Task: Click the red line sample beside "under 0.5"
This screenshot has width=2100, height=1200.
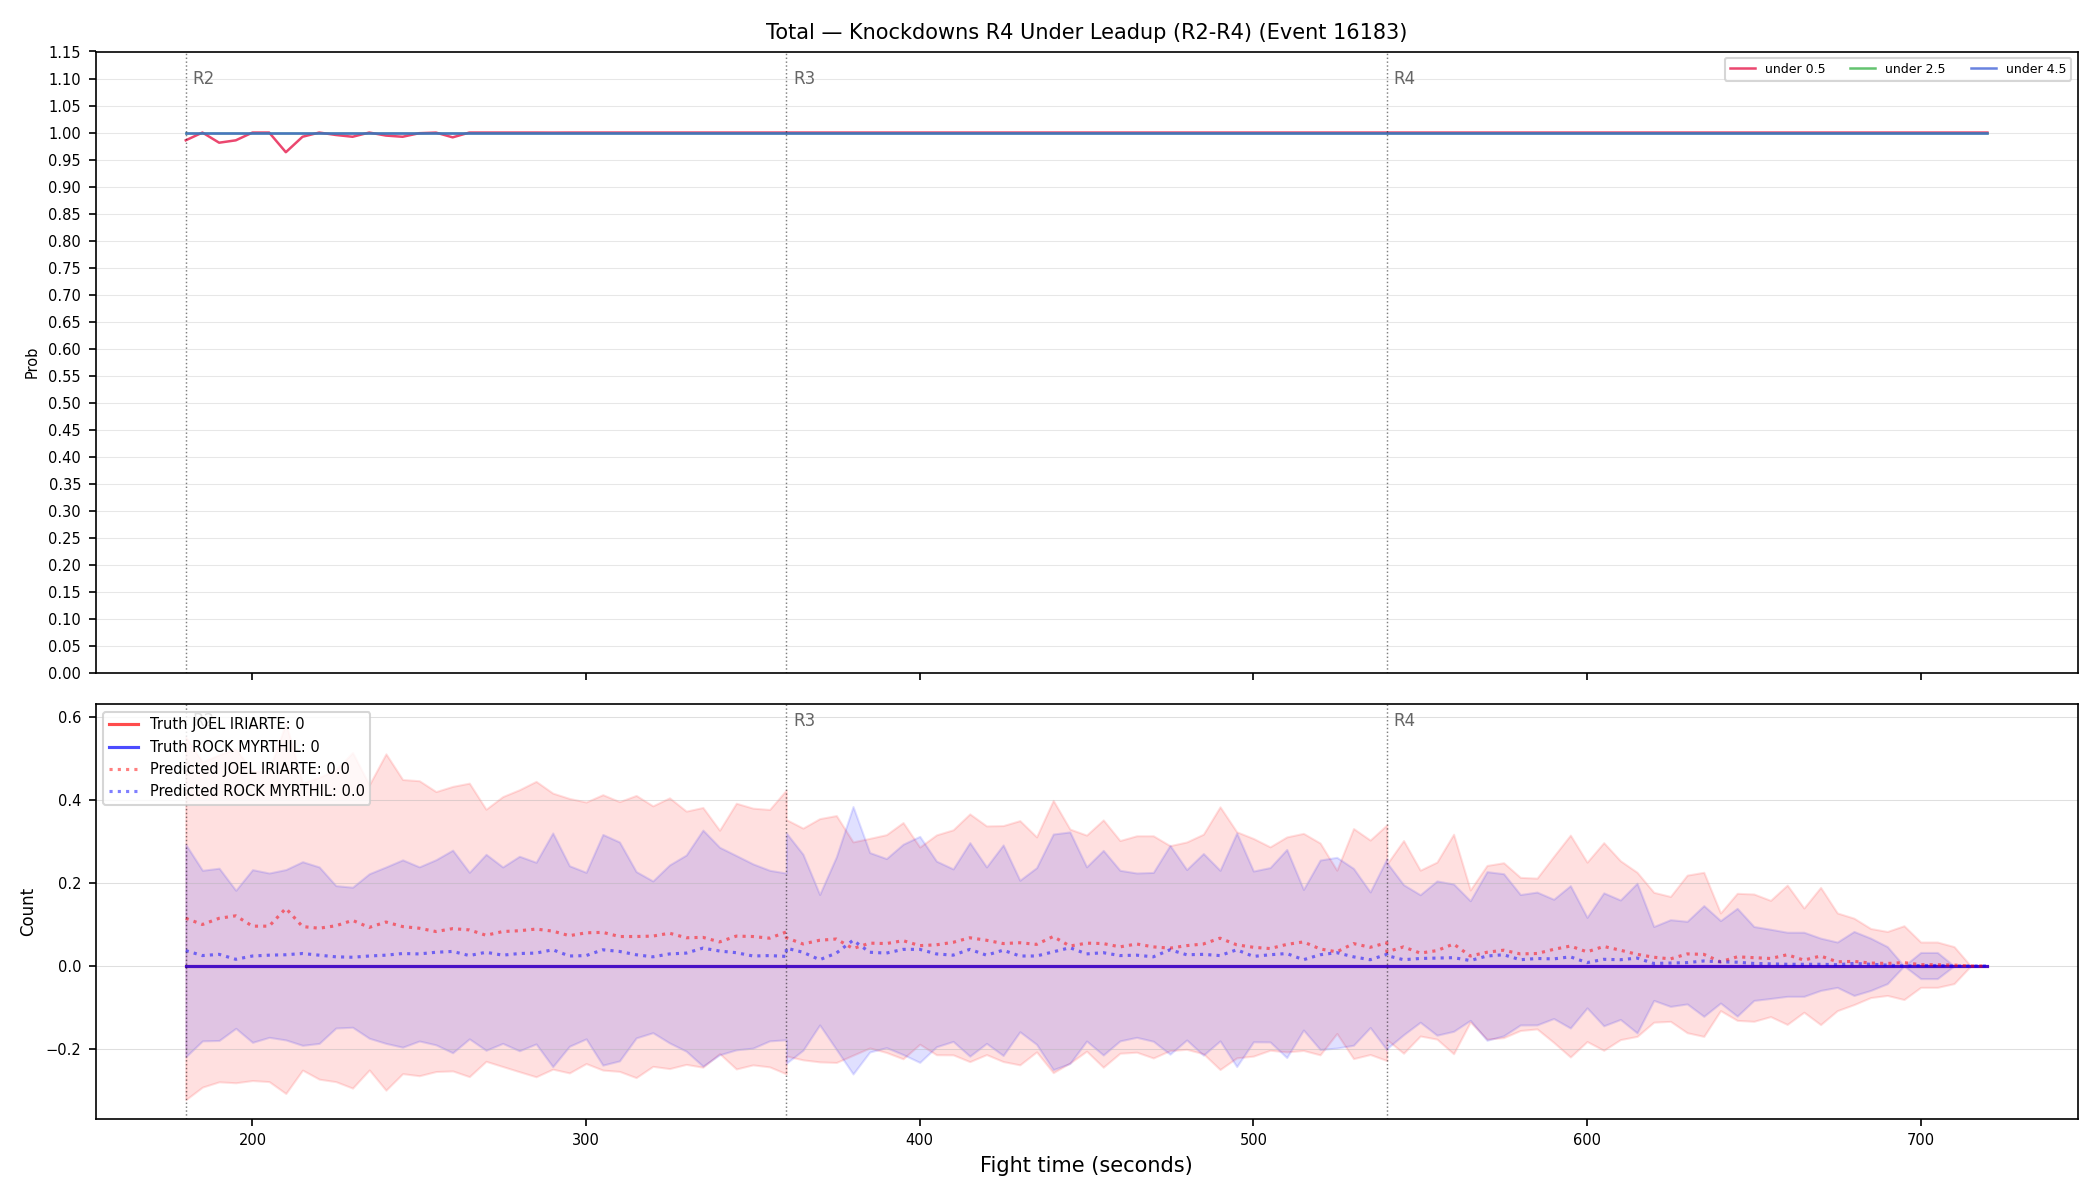Action: coord(1743,69)
